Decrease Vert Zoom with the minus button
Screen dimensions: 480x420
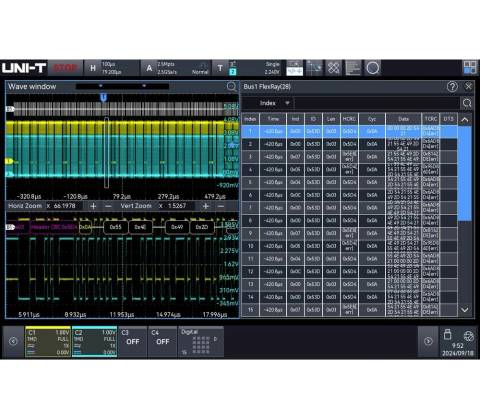tap(221, 206)
